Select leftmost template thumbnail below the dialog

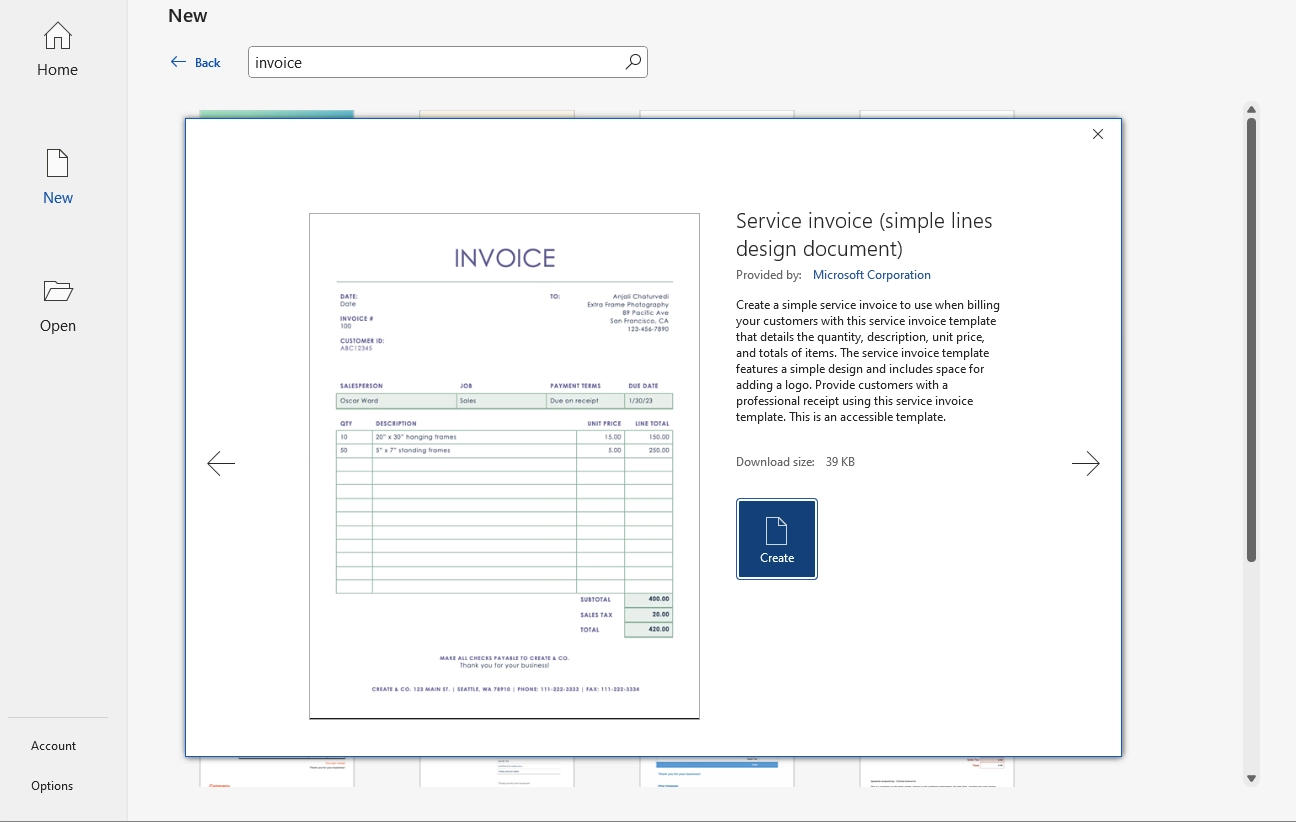pyautogui.click(x=277, y=771)
